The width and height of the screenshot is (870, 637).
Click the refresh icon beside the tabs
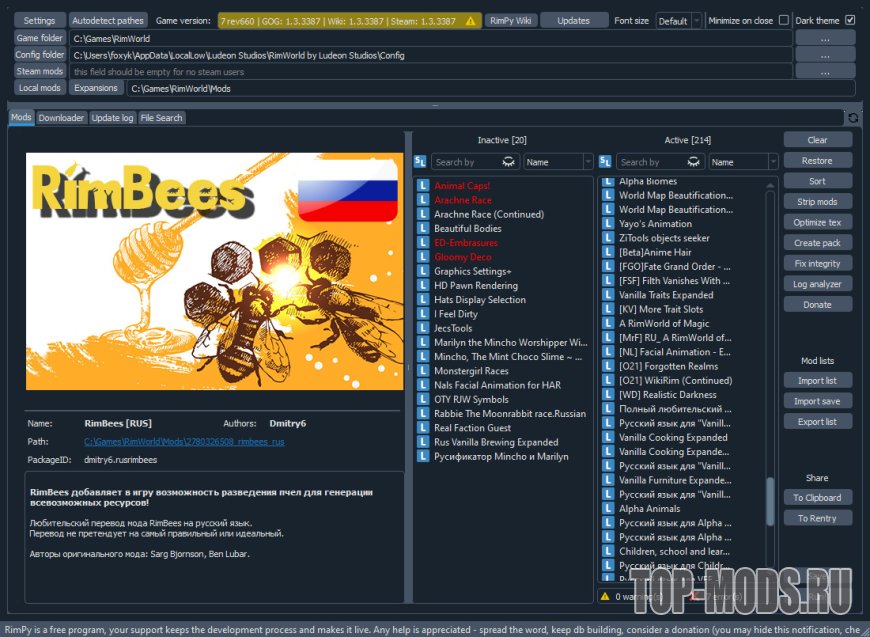pos(853,118)
